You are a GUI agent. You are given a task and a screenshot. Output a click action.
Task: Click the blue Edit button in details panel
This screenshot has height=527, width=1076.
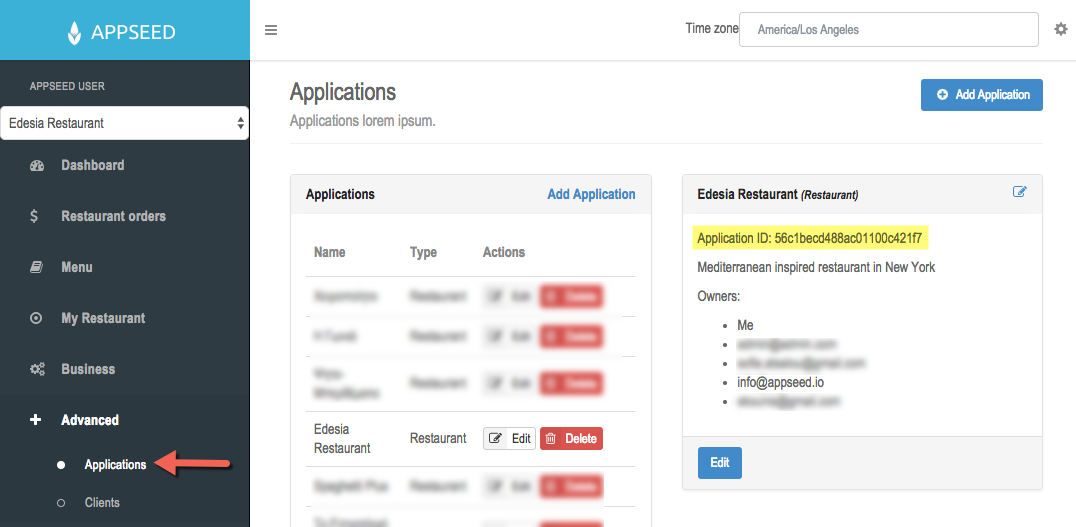pos(719,462)
